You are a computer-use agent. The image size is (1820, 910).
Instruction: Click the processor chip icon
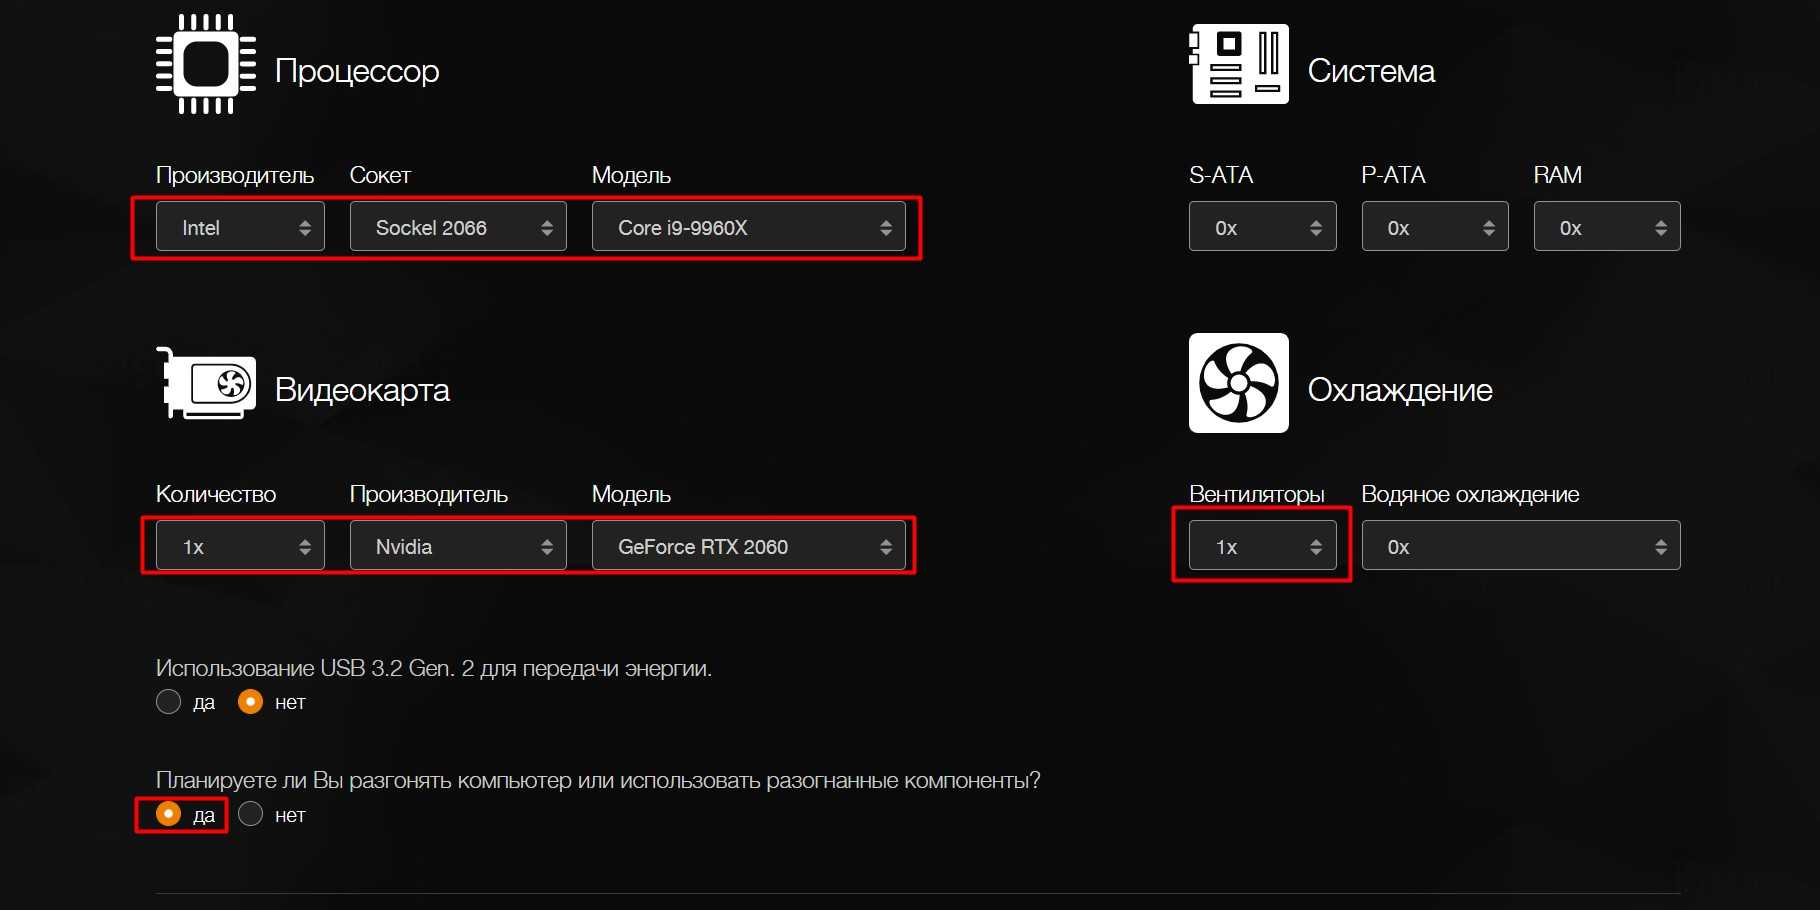[x=206, y=65]
